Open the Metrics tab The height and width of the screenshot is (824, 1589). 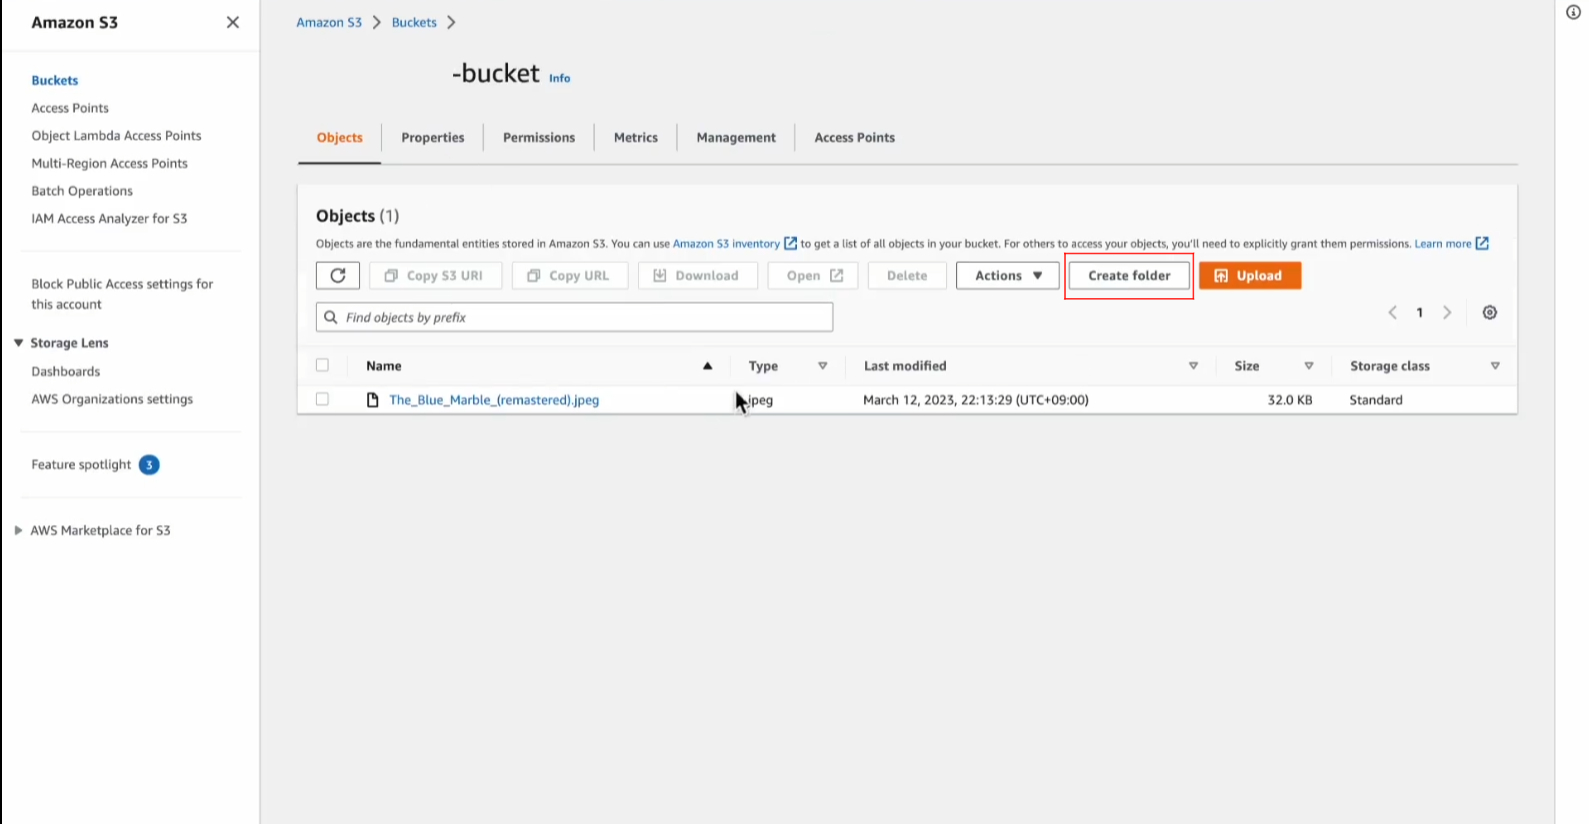(636, 138)
